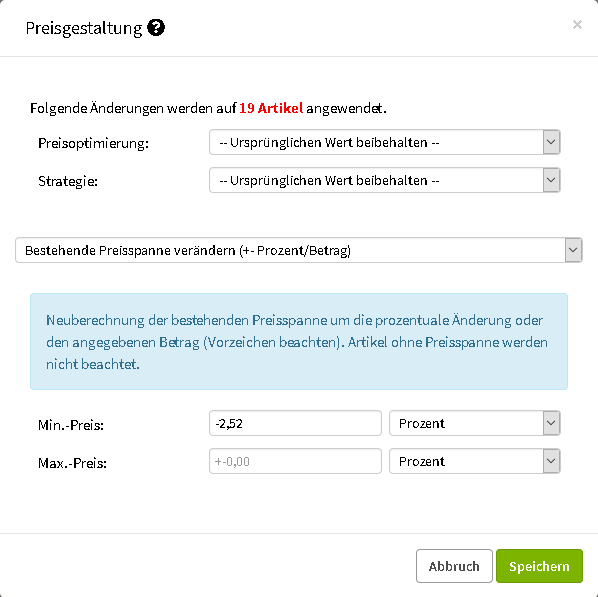Cancel changes with the Abbruch button
The width and height of the screenshot is (598, 597).
(x=454, y=566)
